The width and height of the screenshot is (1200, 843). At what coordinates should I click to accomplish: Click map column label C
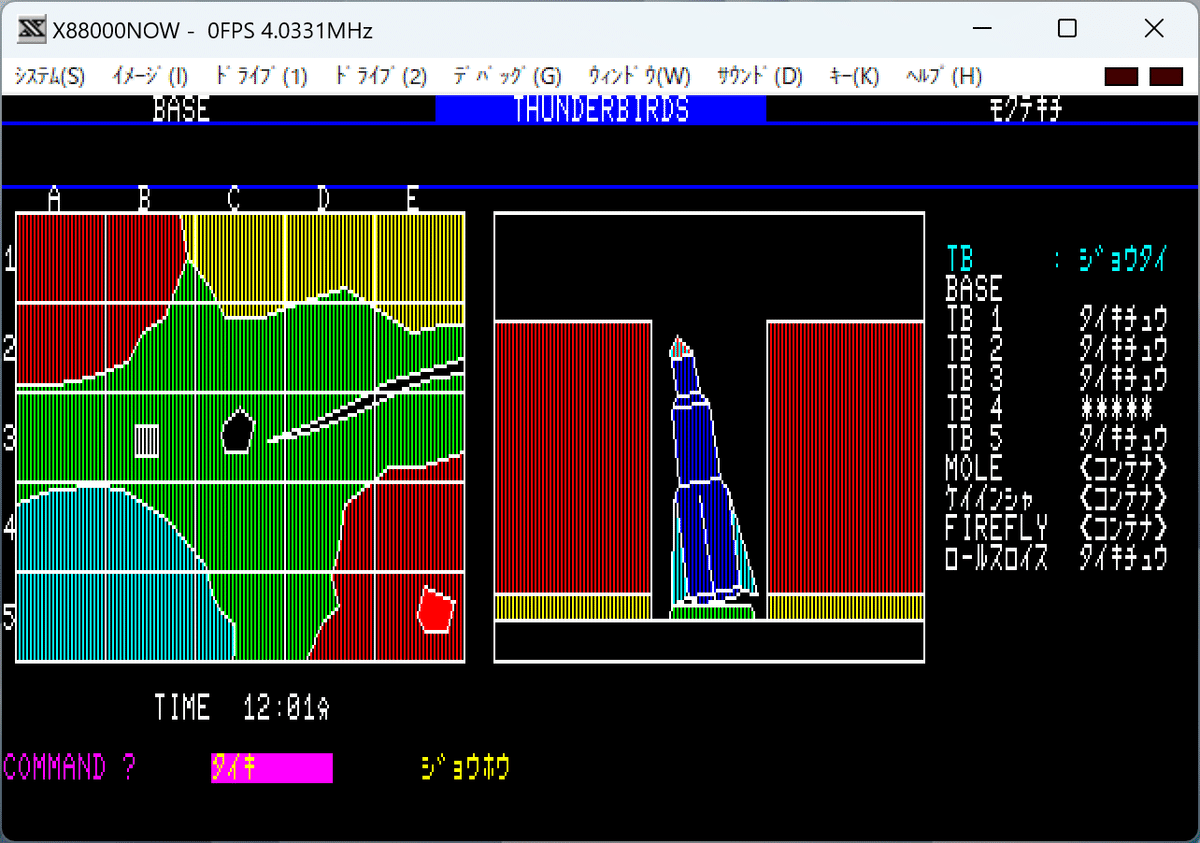click(x=234, y=199)
